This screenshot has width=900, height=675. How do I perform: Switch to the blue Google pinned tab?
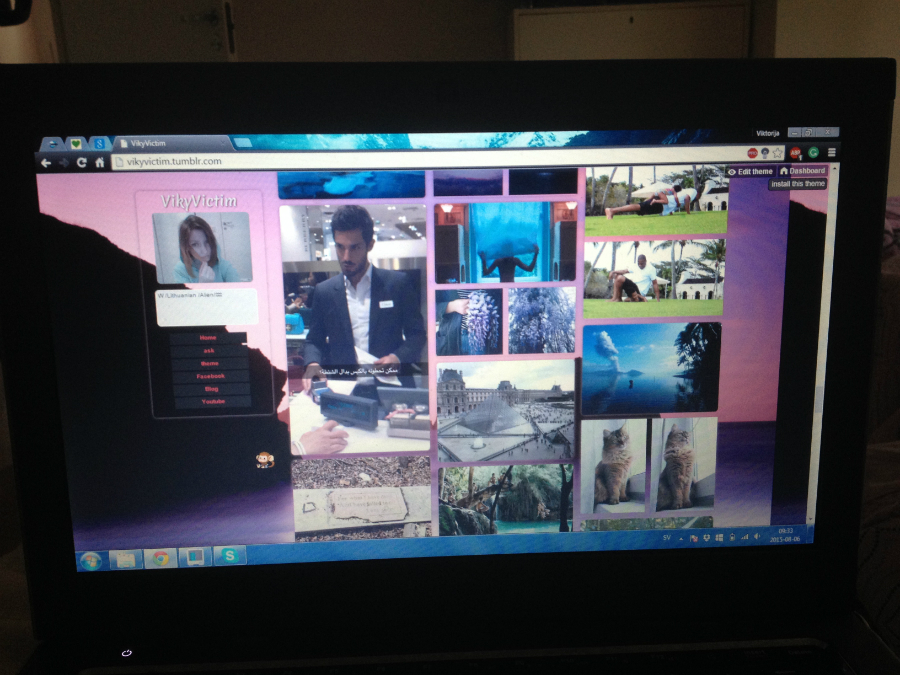click(x=99, y=143)
